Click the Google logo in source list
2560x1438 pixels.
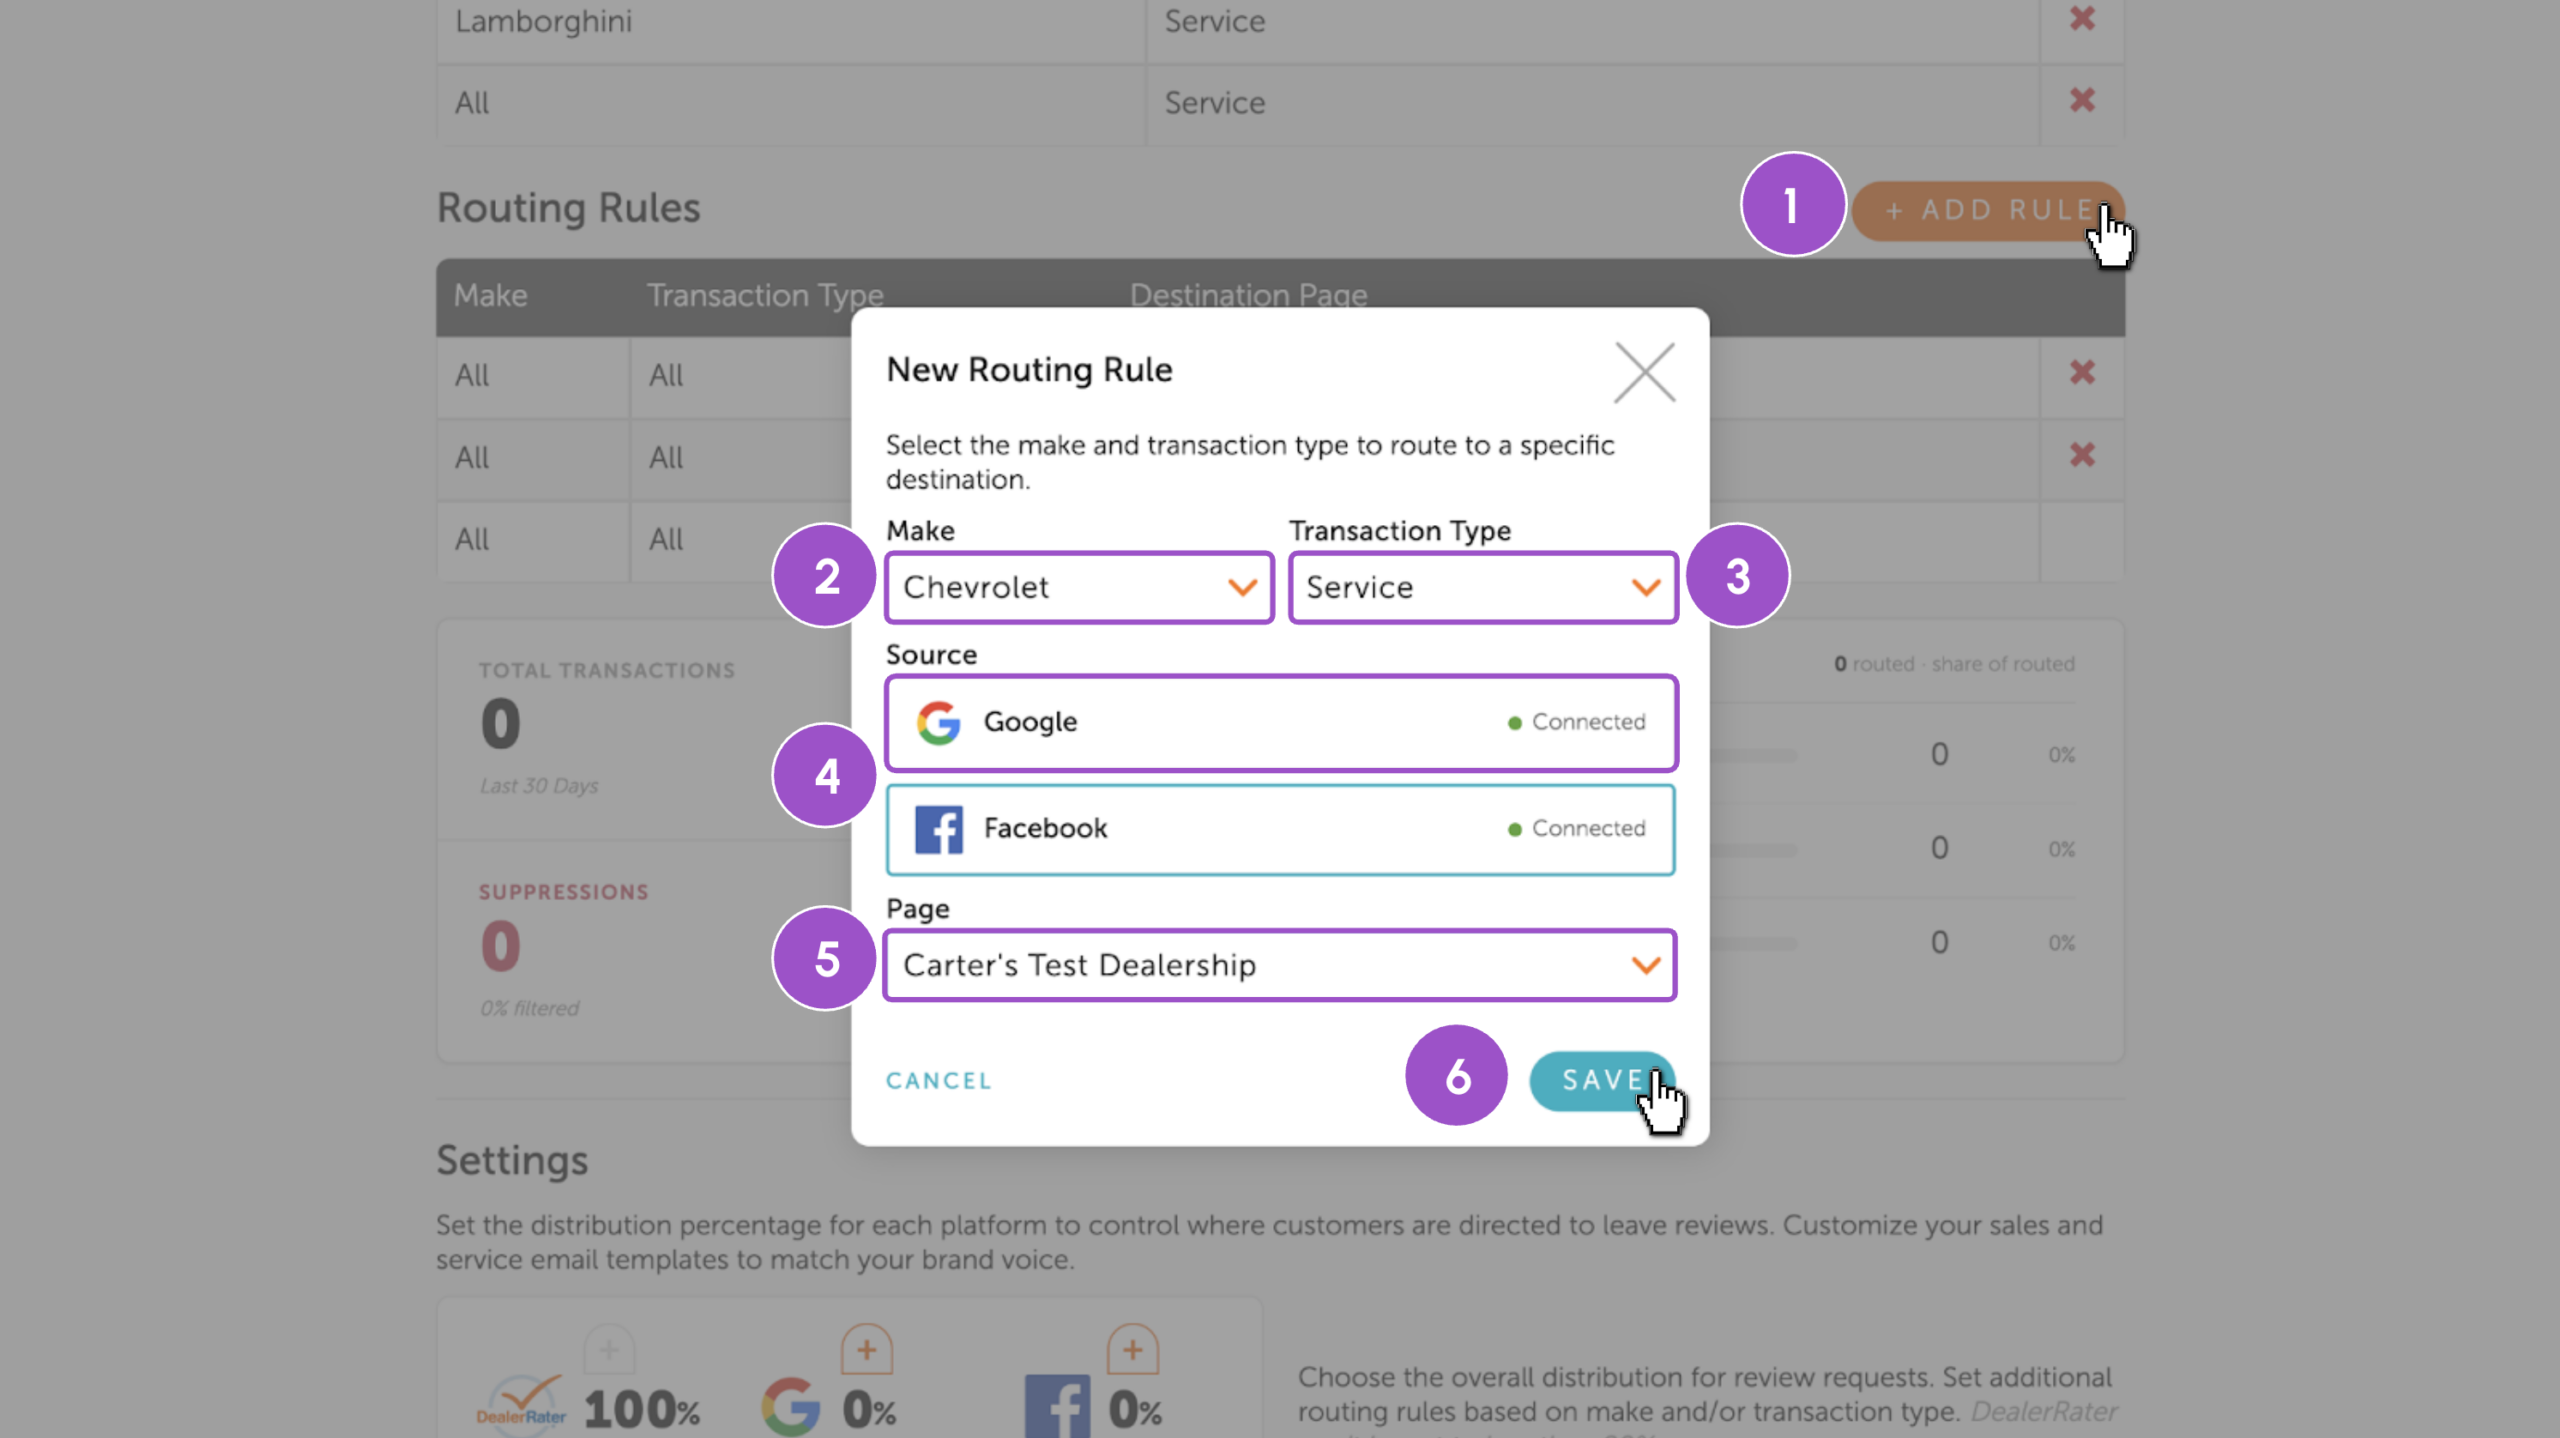pyautogui.click(x=938, y=722)
